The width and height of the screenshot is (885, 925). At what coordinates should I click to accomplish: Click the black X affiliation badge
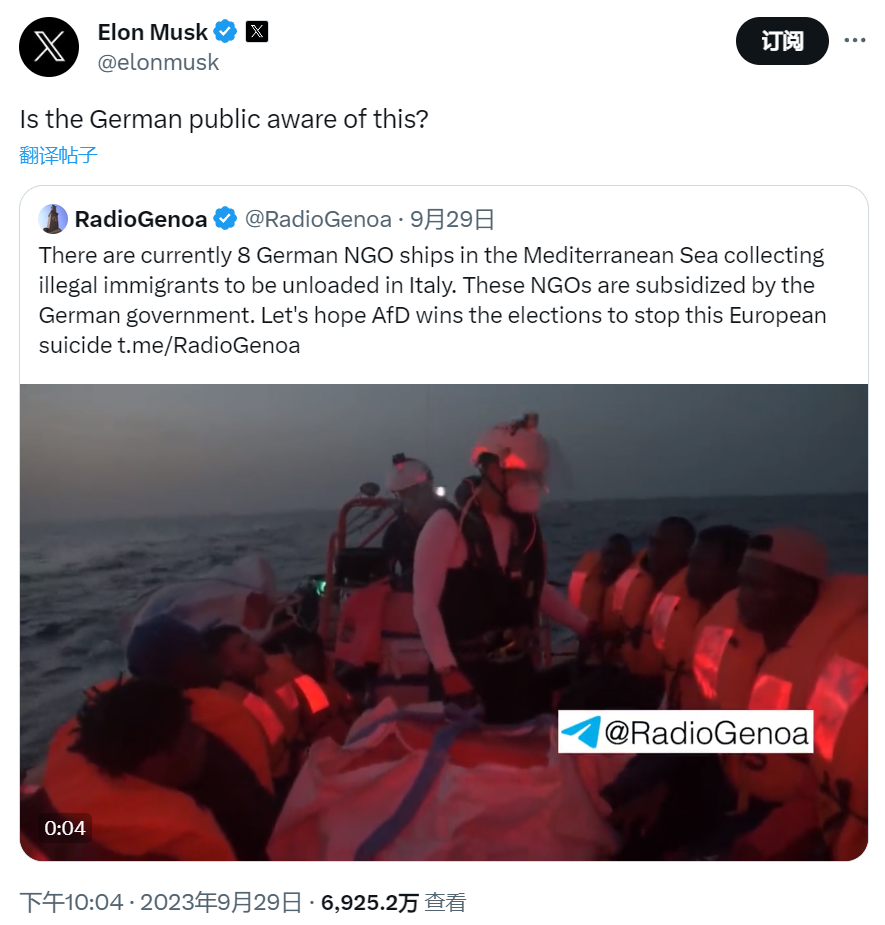(257, 31)
